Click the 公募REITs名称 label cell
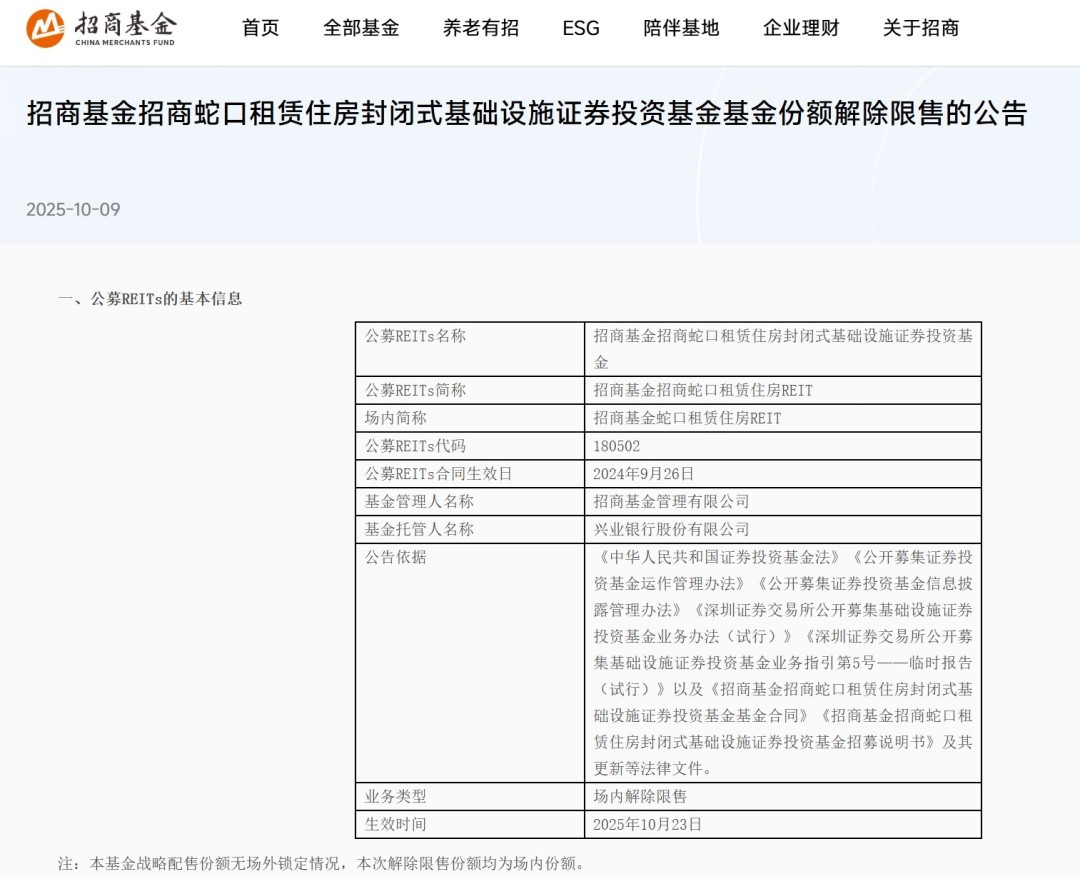 coord(470,349)
